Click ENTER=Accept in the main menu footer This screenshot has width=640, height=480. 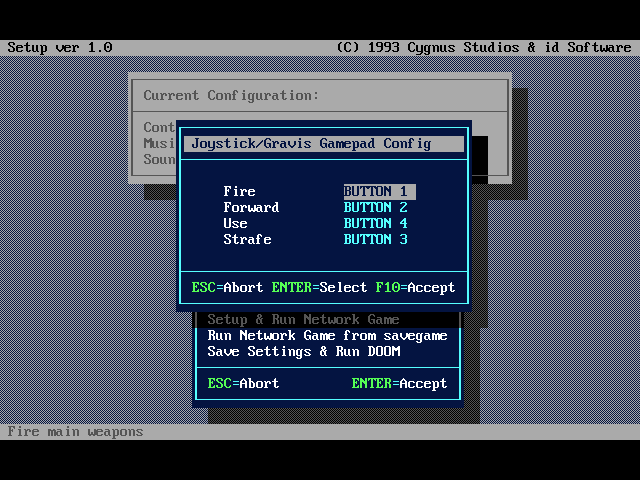point(399,383)
